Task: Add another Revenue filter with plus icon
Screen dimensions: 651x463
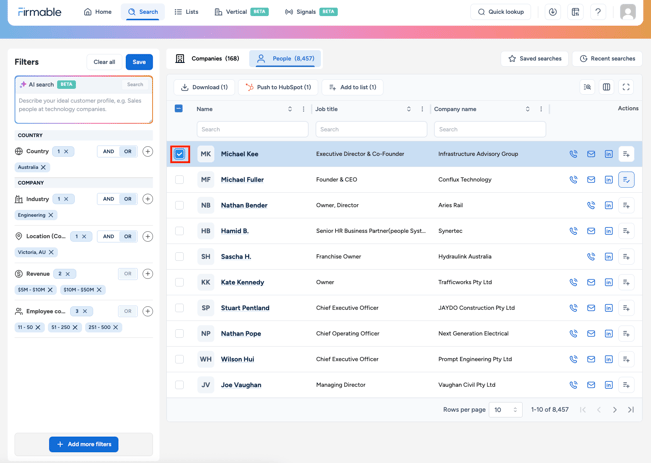Action: click(x=147, y=274)
